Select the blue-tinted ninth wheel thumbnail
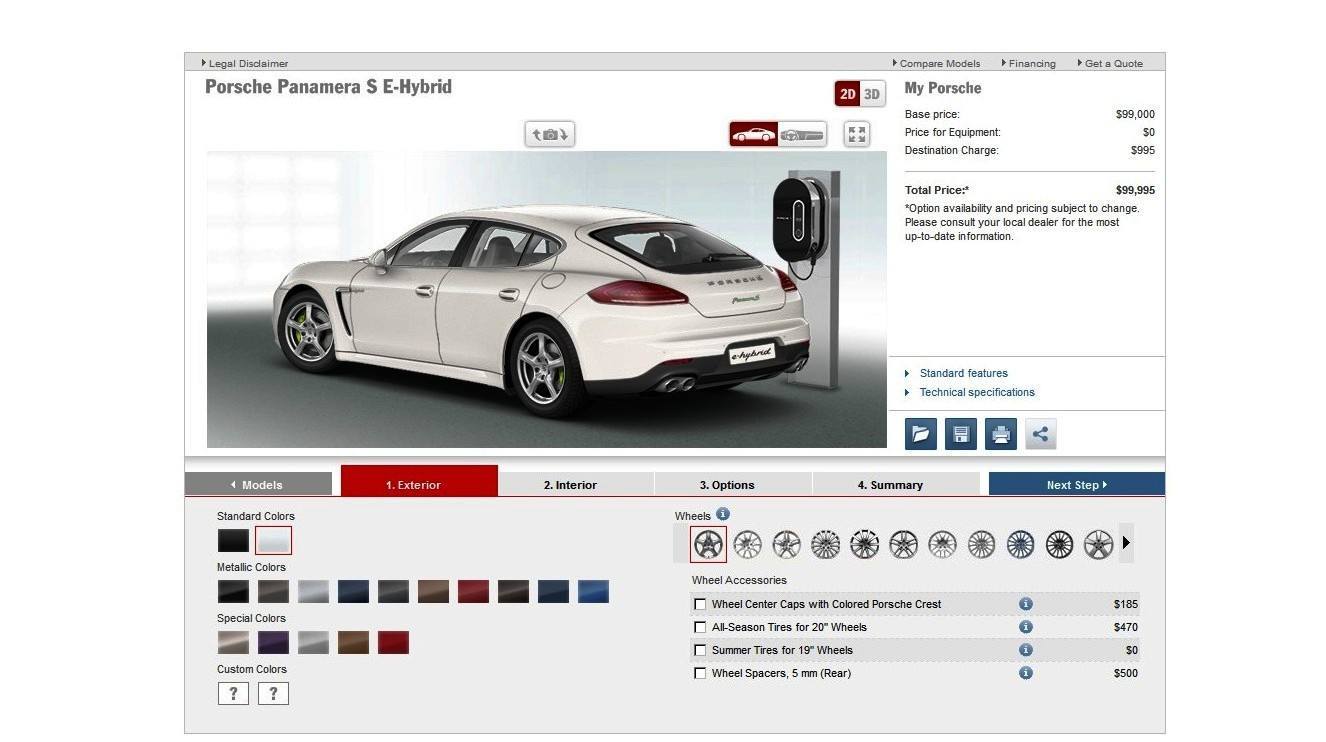The height and width of the screenshot is (742, 1326). pyautogui.click(x=1020, y=544)
